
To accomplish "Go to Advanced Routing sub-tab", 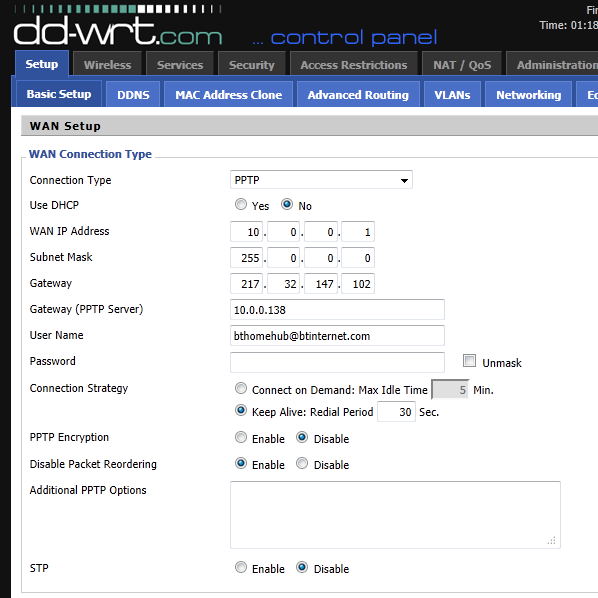I will 358,95.
